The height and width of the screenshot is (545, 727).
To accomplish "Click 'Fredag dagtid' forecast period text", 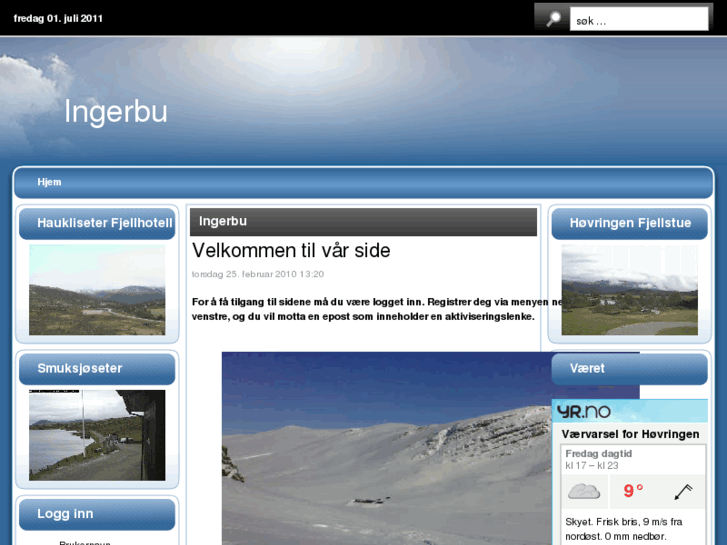I will (599, 454).
